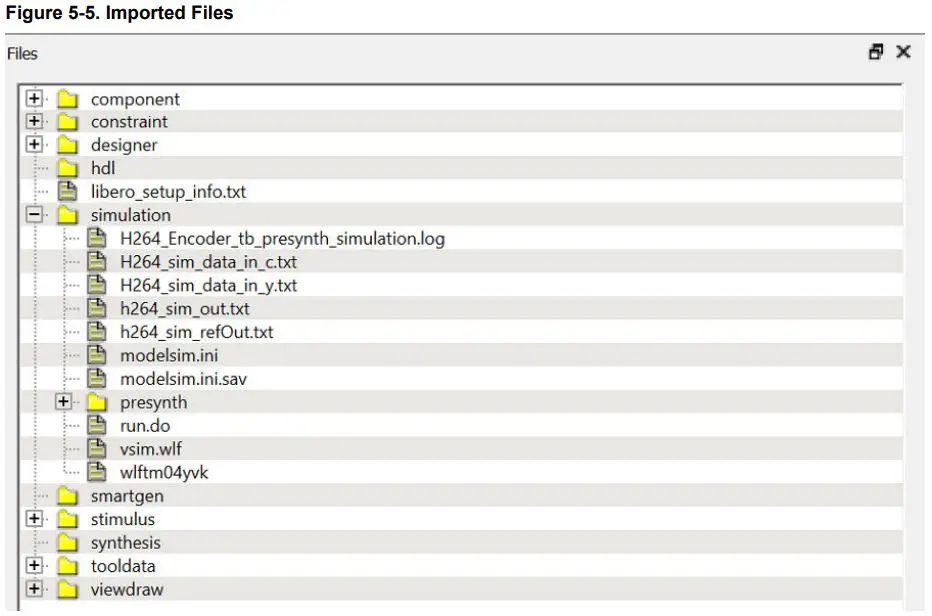Expand the viewdraw folder tree node
Viewport: 932px width, 616px height.
point(35,589)
